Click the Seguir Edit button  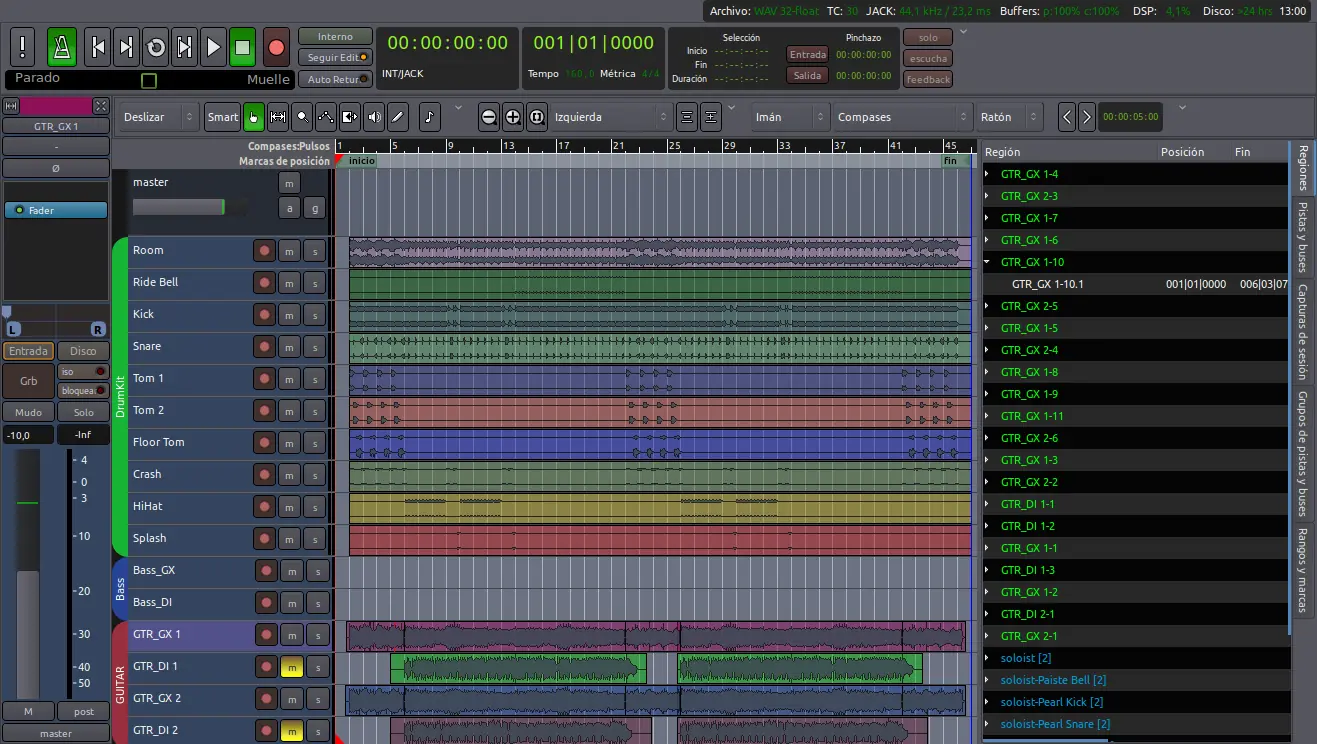click(335, 58)
